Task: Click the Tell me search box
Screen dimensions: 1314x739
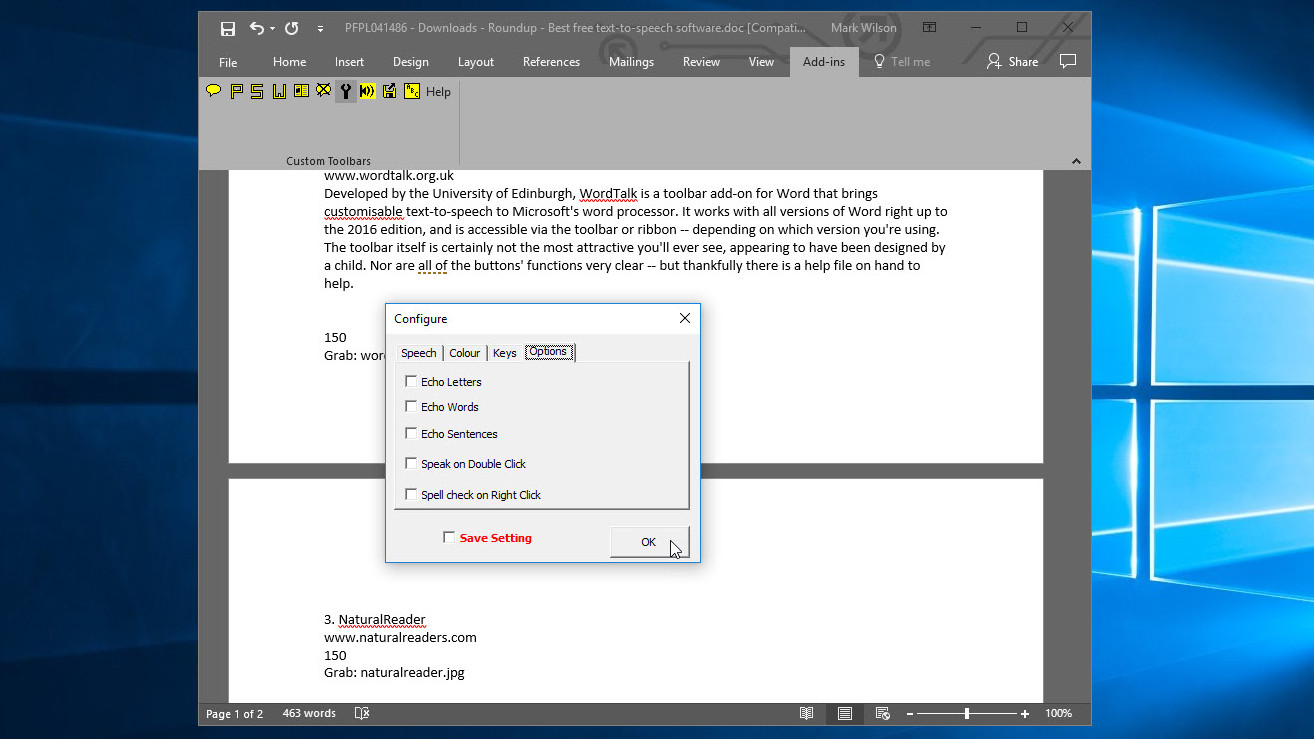Action: pyautogui.click(x=902, y=62)
